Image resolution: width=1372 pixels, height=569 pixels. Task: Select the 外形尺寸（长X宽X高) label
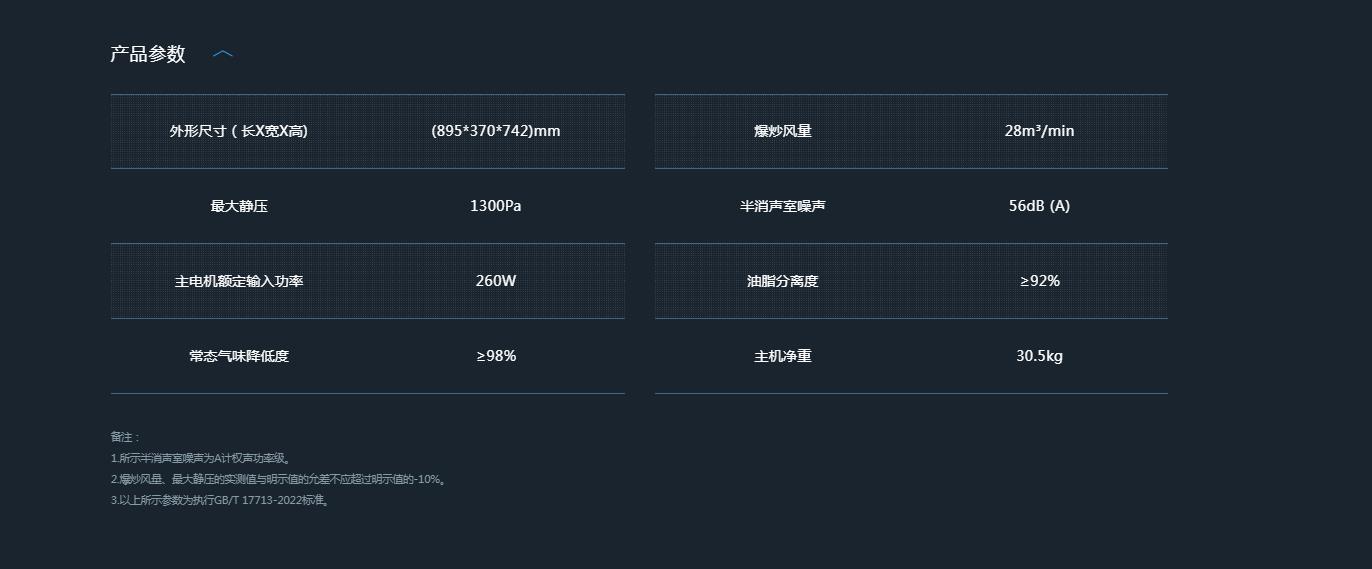(x=239, y=131)
